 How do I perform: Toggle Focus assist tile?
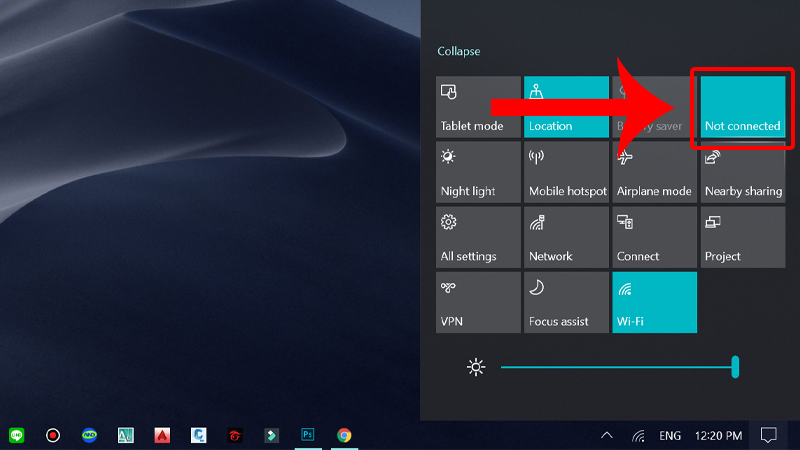[x=566, y=303]
